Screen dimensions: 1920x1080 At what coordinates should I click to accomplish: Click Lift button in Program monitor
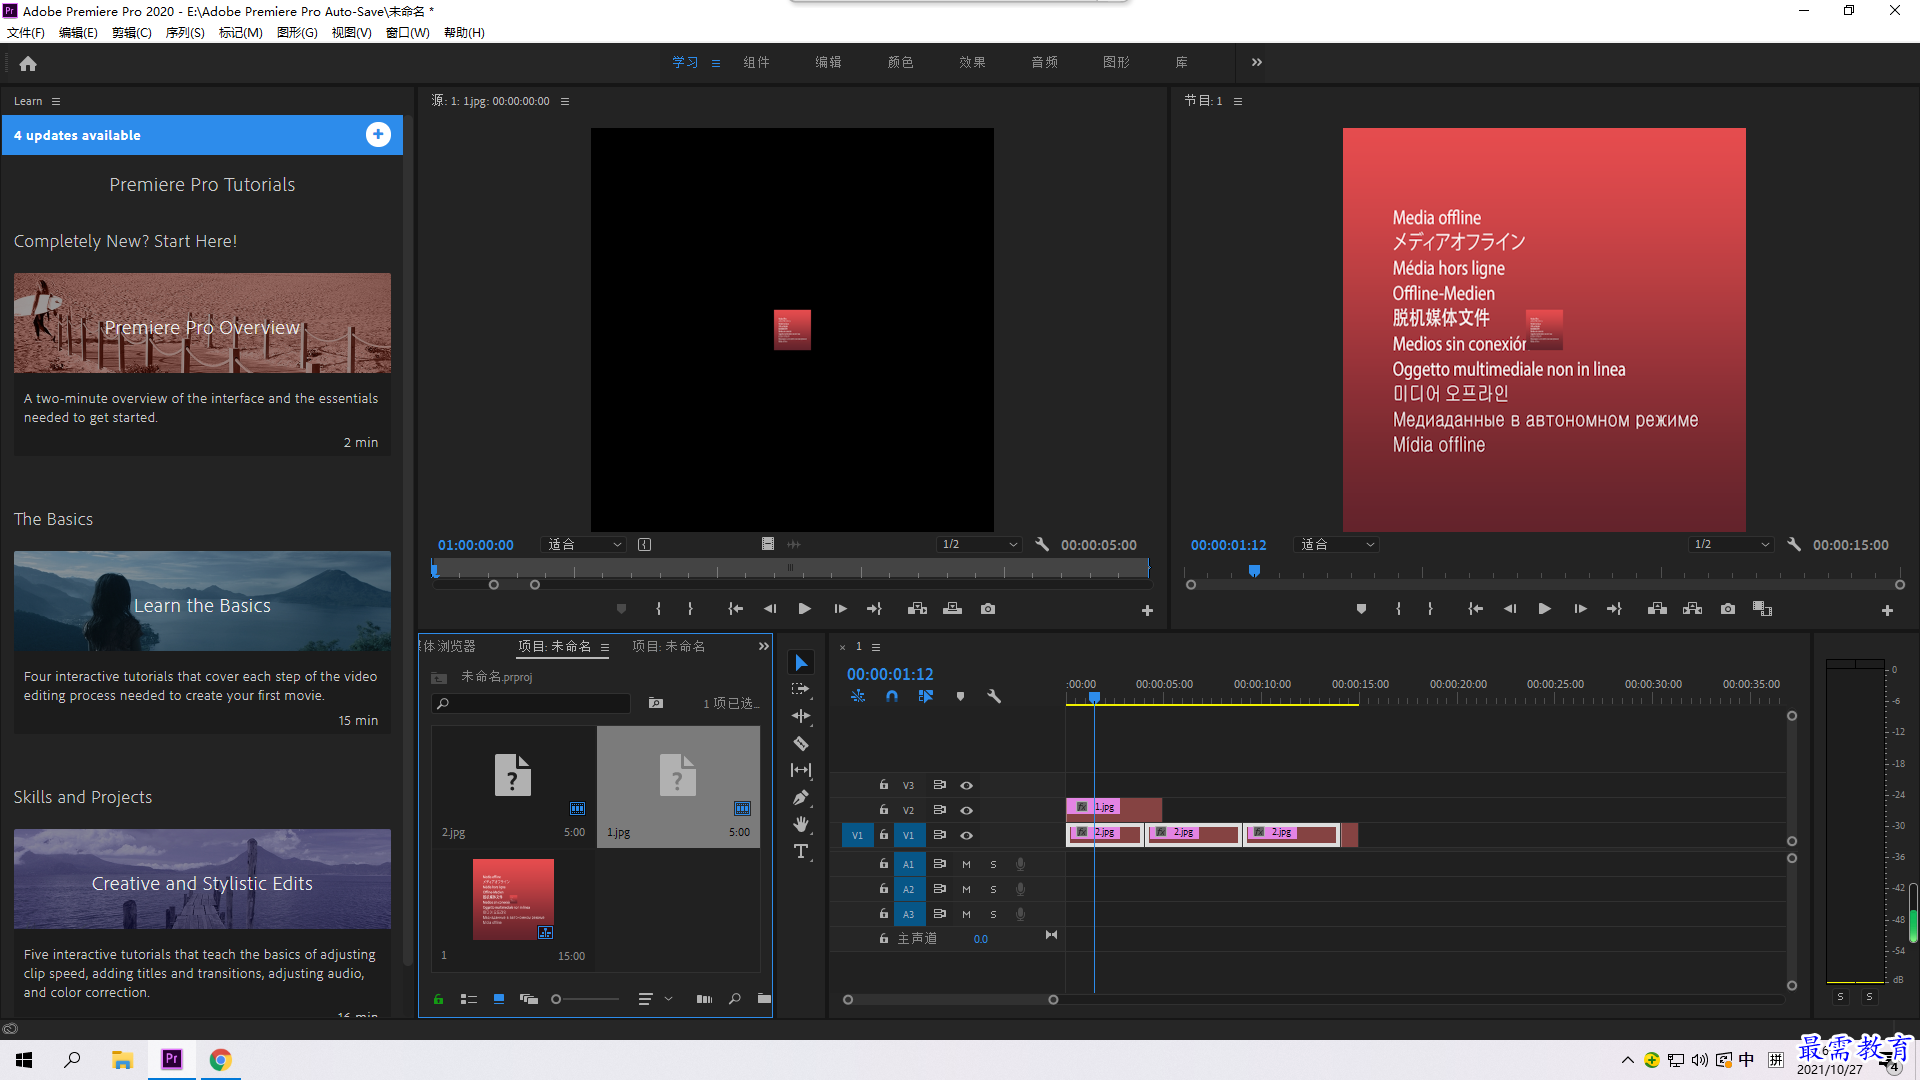click(1657, 609)
